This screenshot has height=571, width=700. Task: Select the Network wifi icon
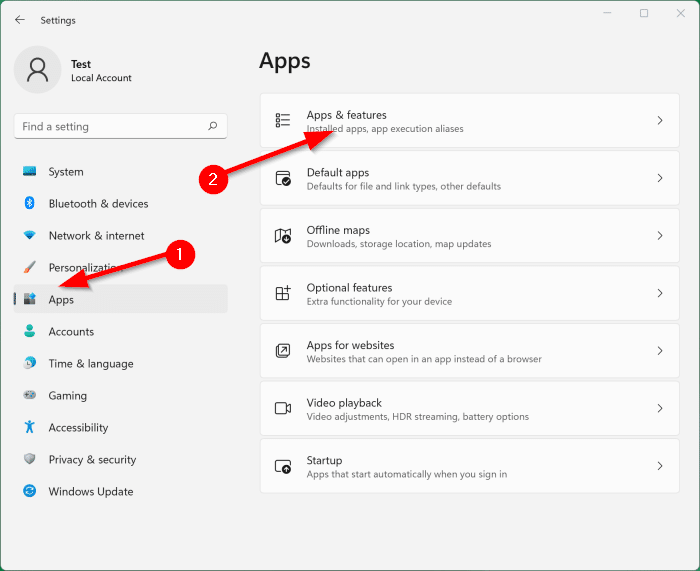[x=29, y=235]
